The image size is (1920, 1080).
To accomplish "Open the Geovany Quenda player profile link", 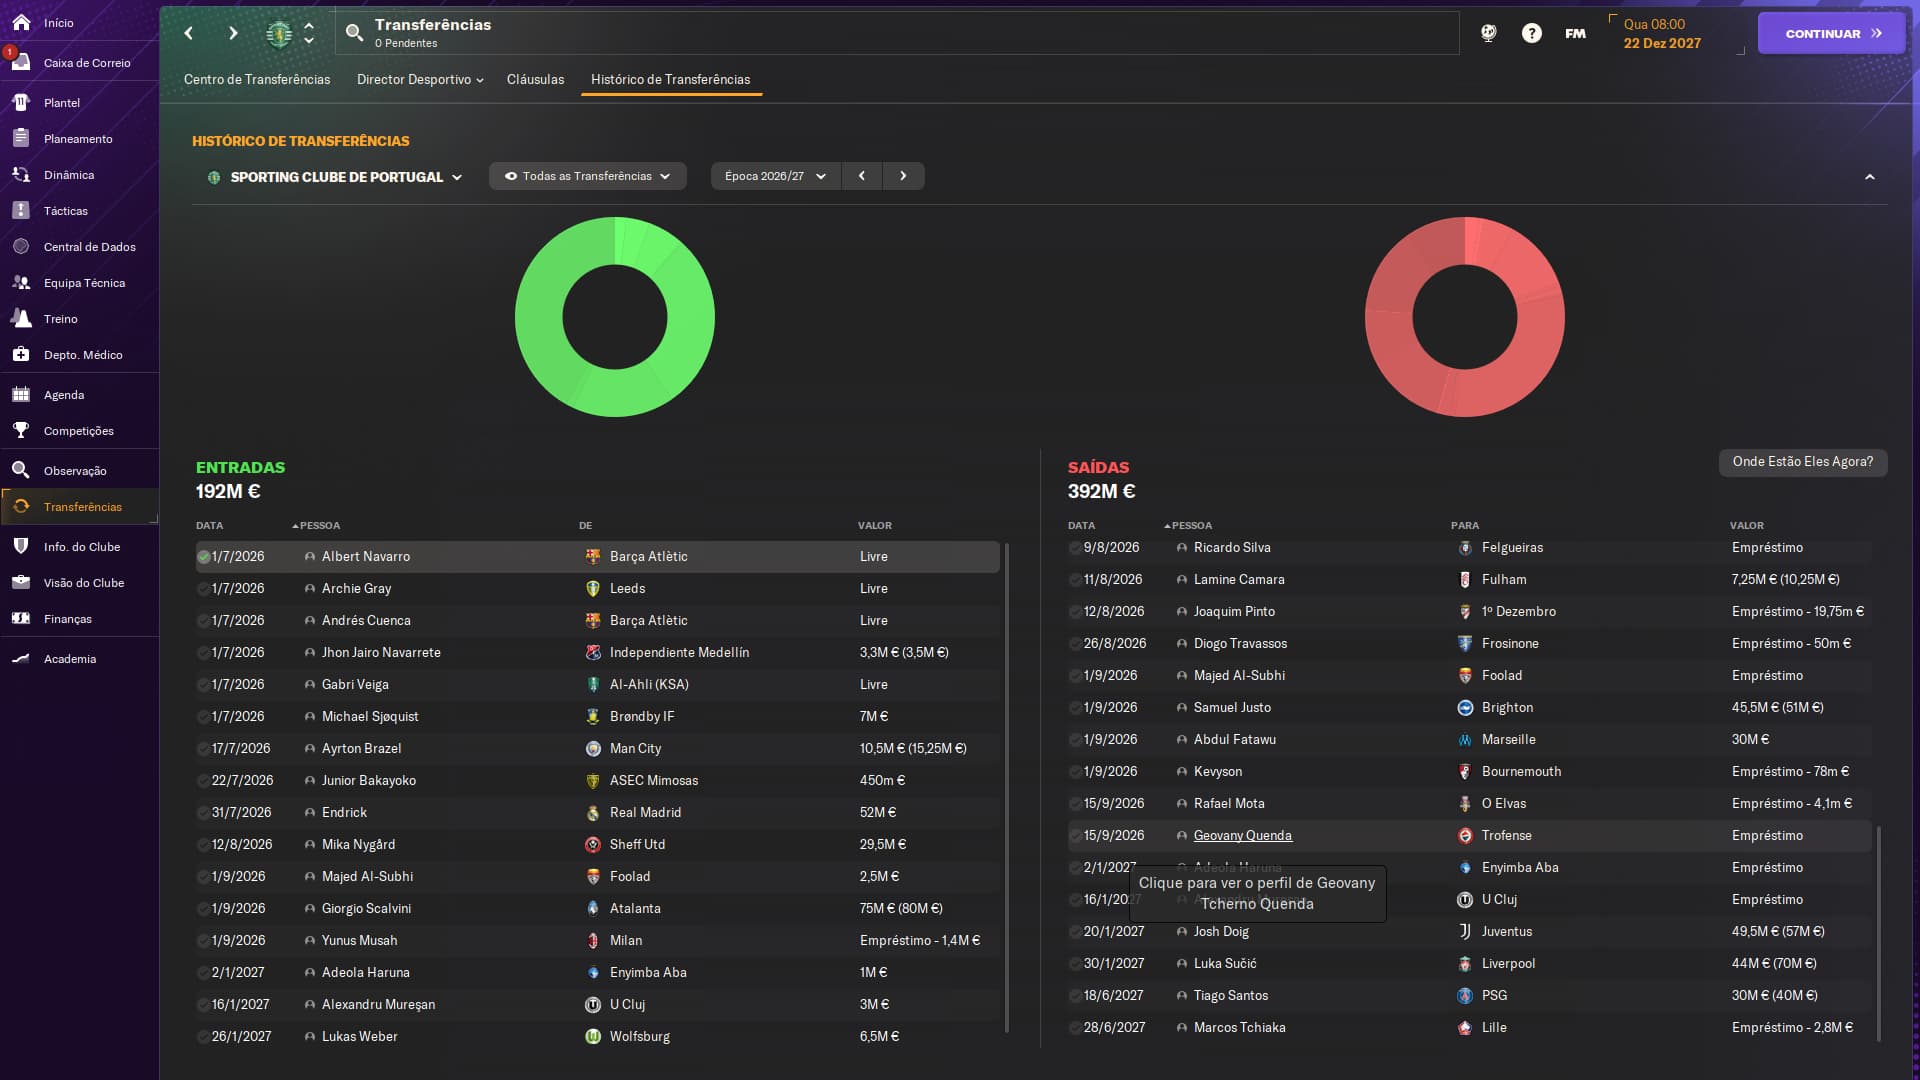I will (1242, 836).
